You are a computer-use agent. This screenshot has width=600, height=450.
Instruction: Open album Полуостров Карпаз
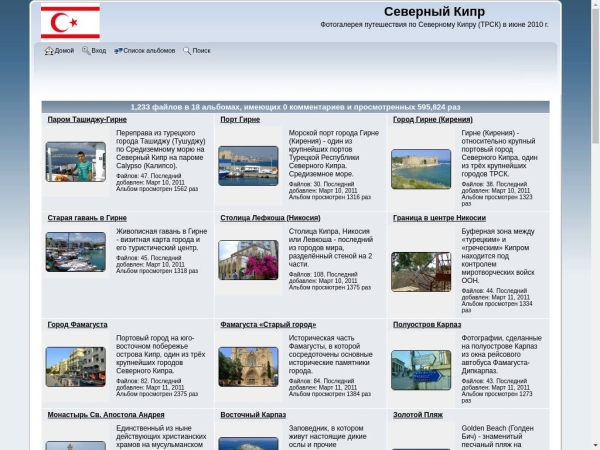tap(427, 324)
